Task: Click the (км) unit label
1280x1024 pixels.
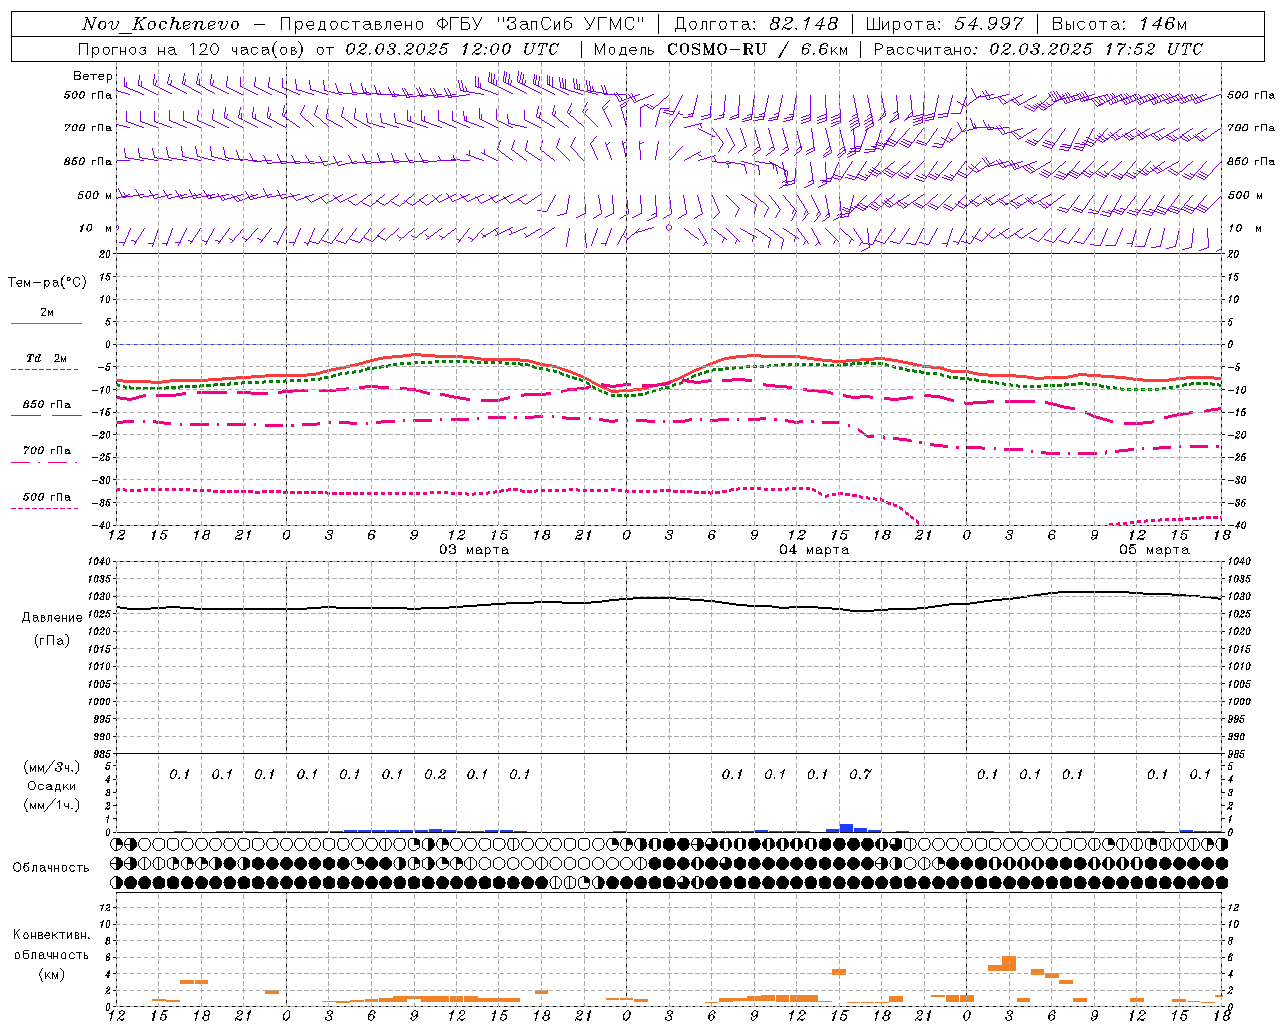Action: 52,974
